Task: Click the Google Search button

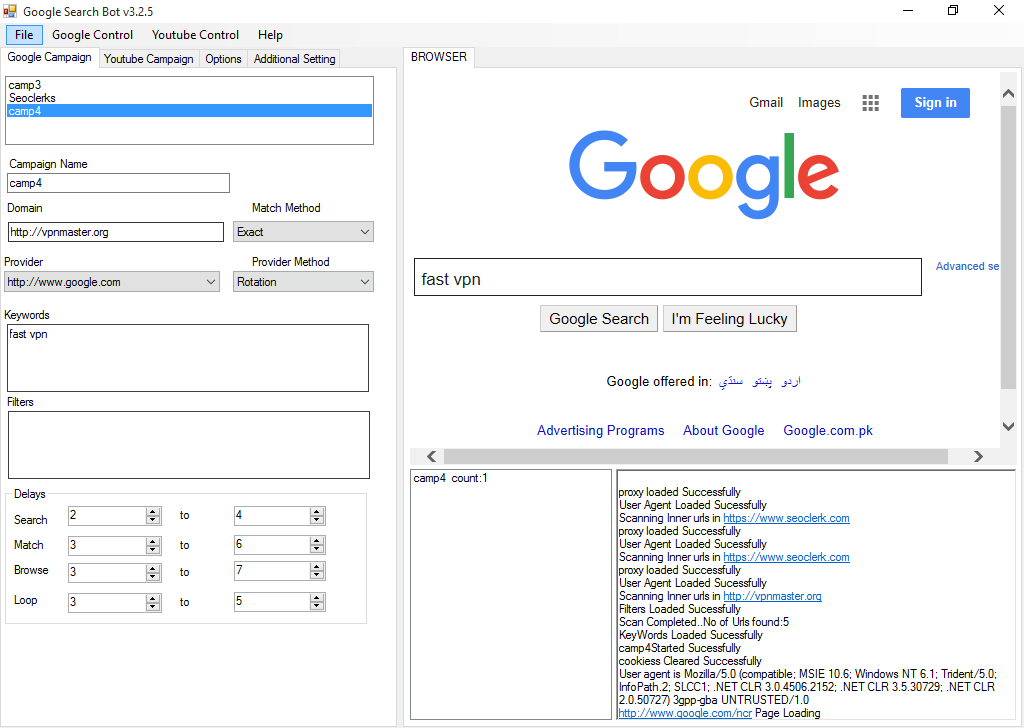Action: (x=599, y=319)
